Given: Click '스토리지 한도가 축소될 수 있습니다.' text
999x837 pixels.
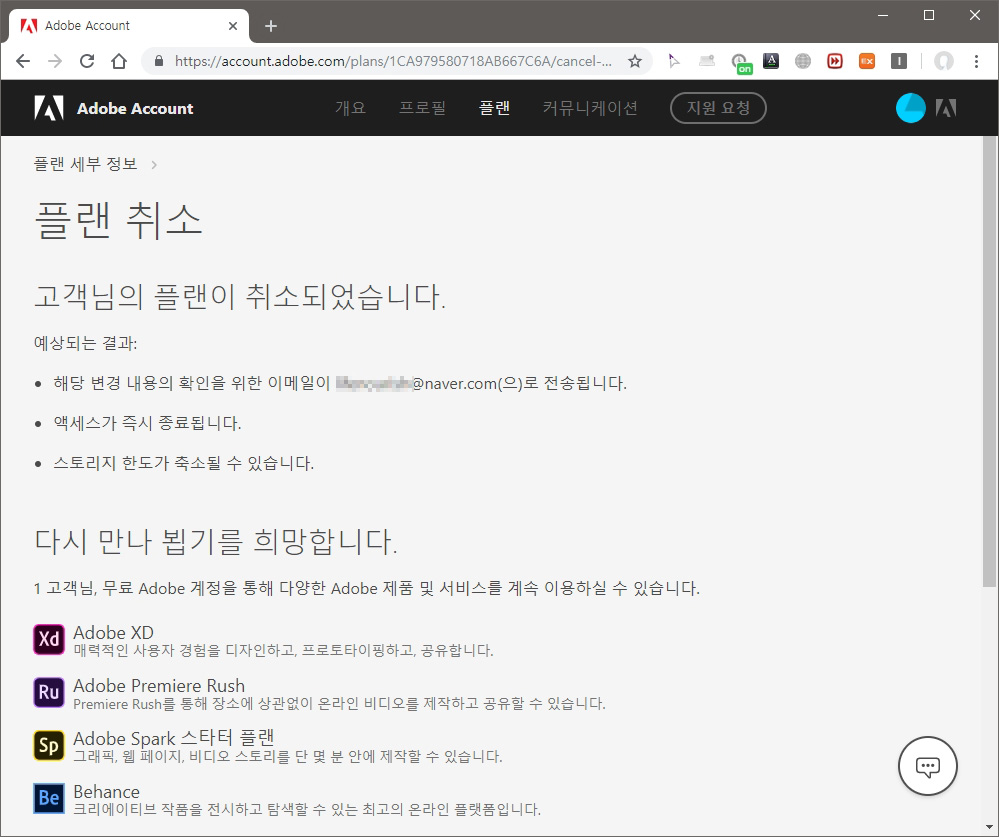Looking at the screenshot, I should pyautogui.click(x=183, y=463).
